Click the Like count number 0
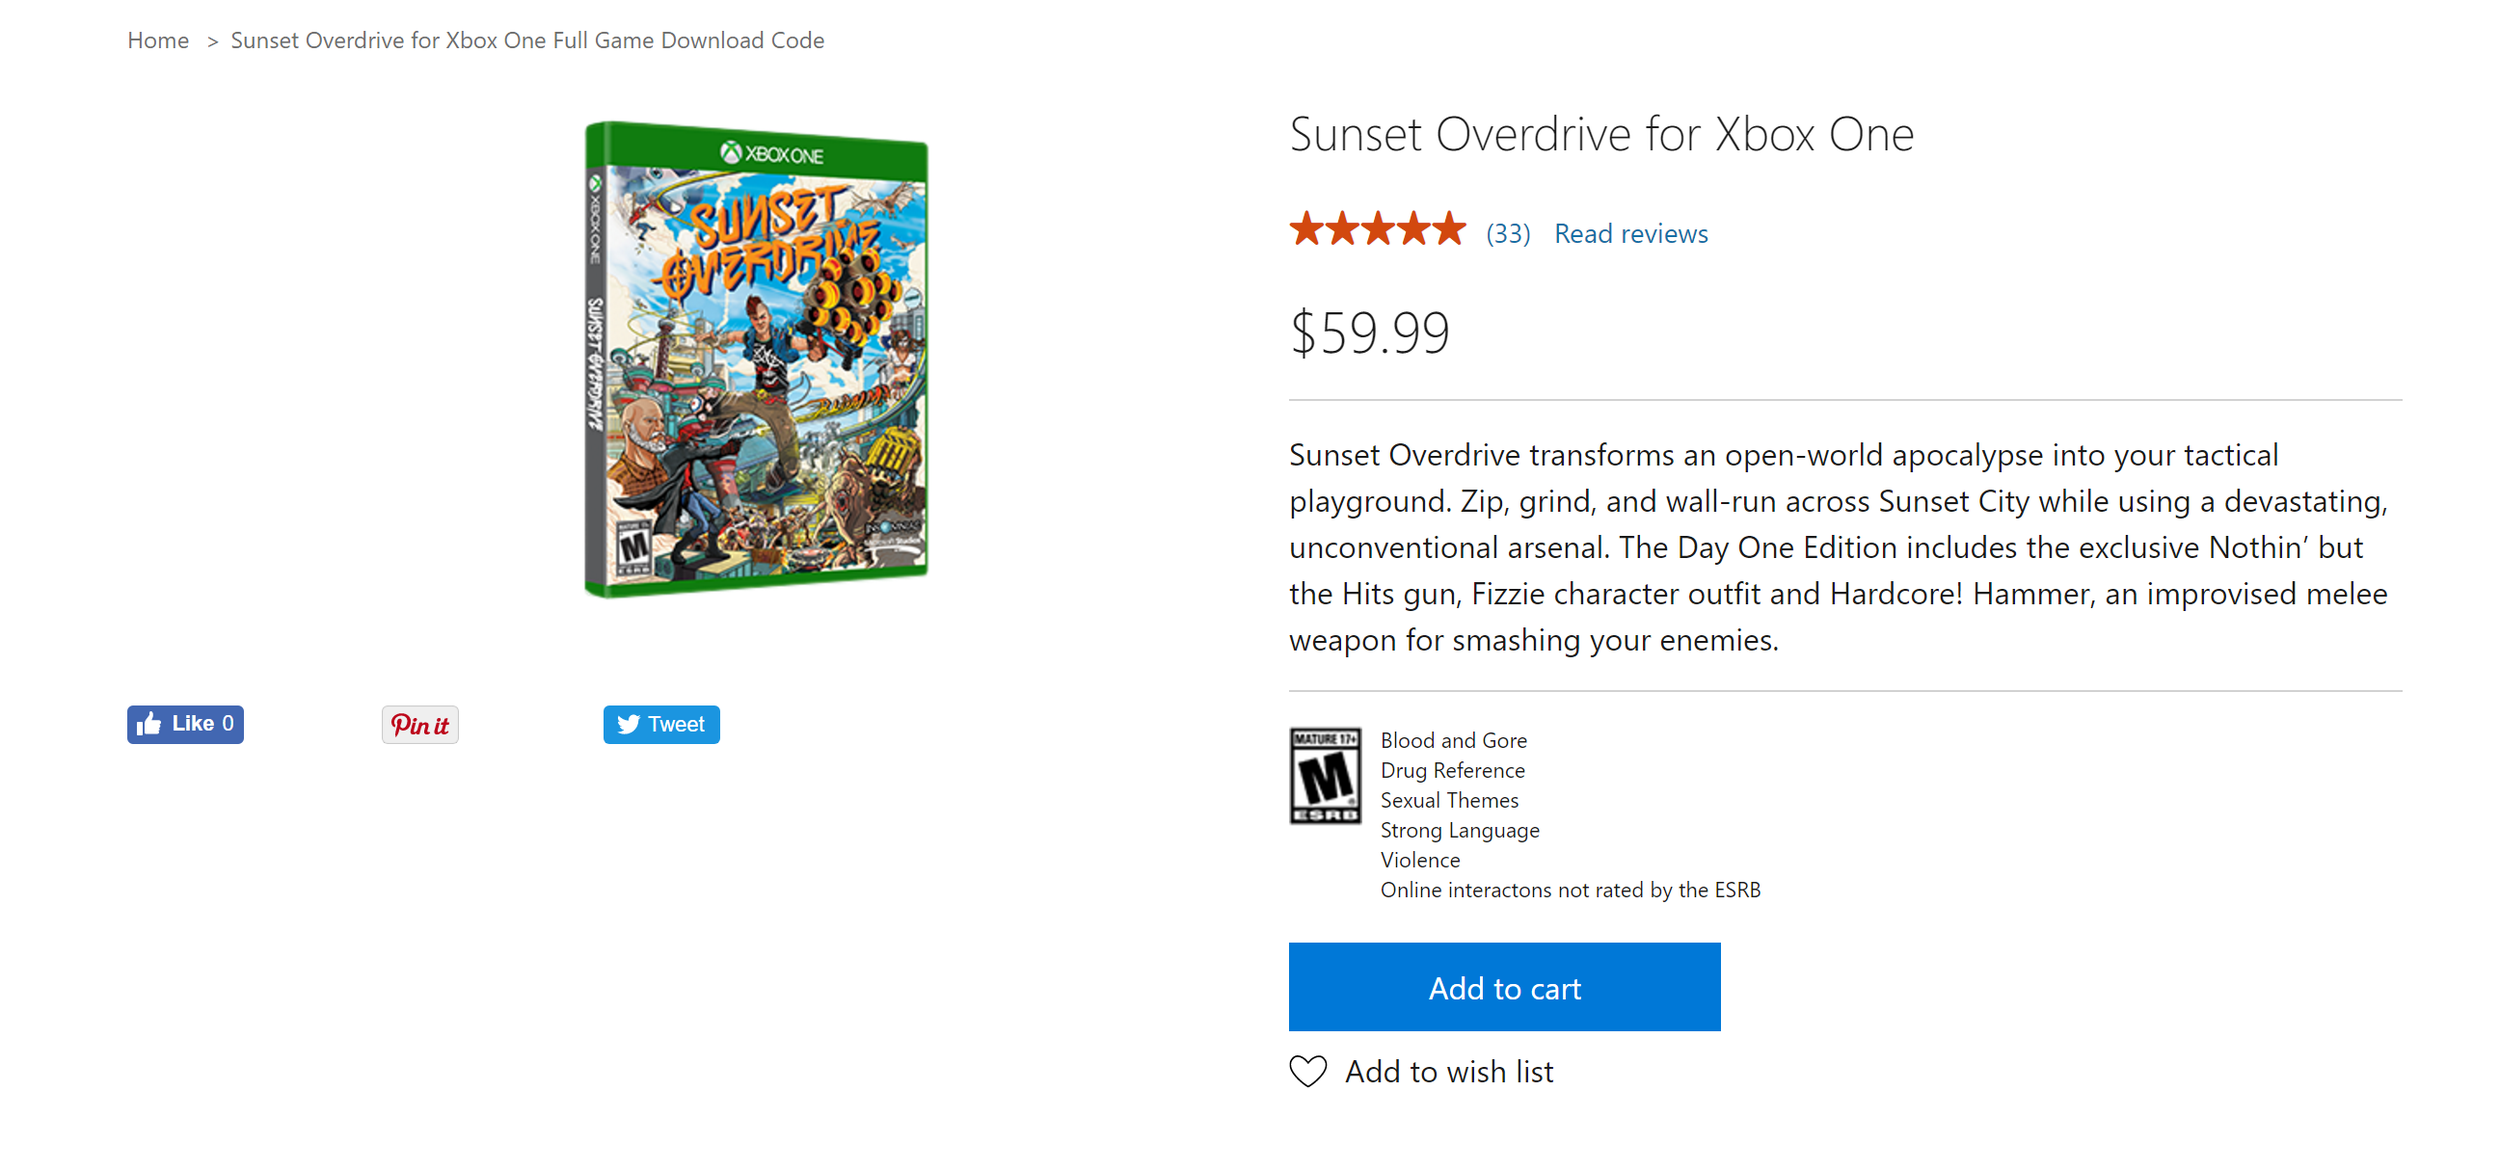2500x1171 pixels. click(228, 724)
